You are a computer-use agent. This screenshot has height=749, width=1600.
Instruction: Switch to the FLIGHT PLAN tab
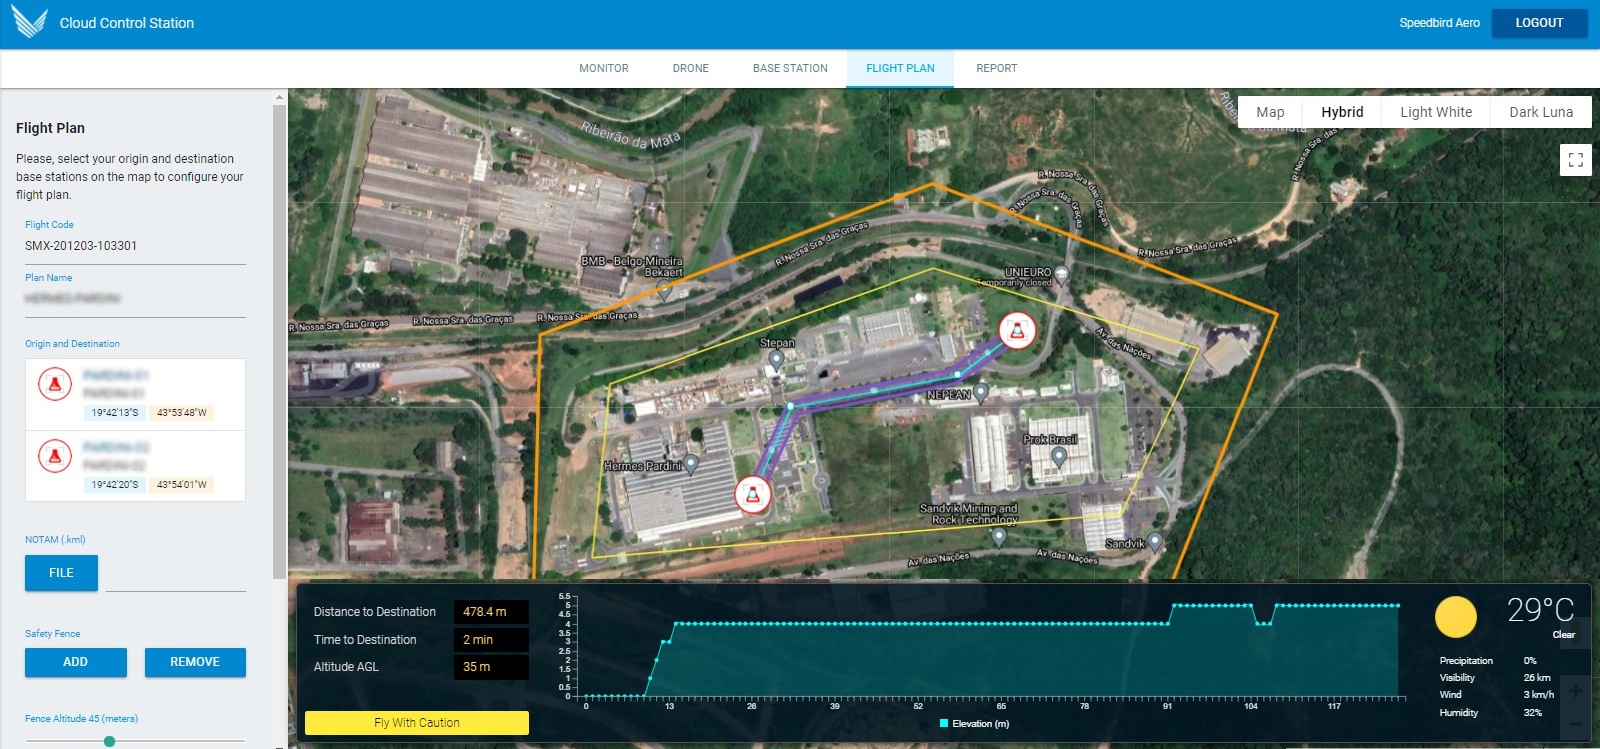900,68
